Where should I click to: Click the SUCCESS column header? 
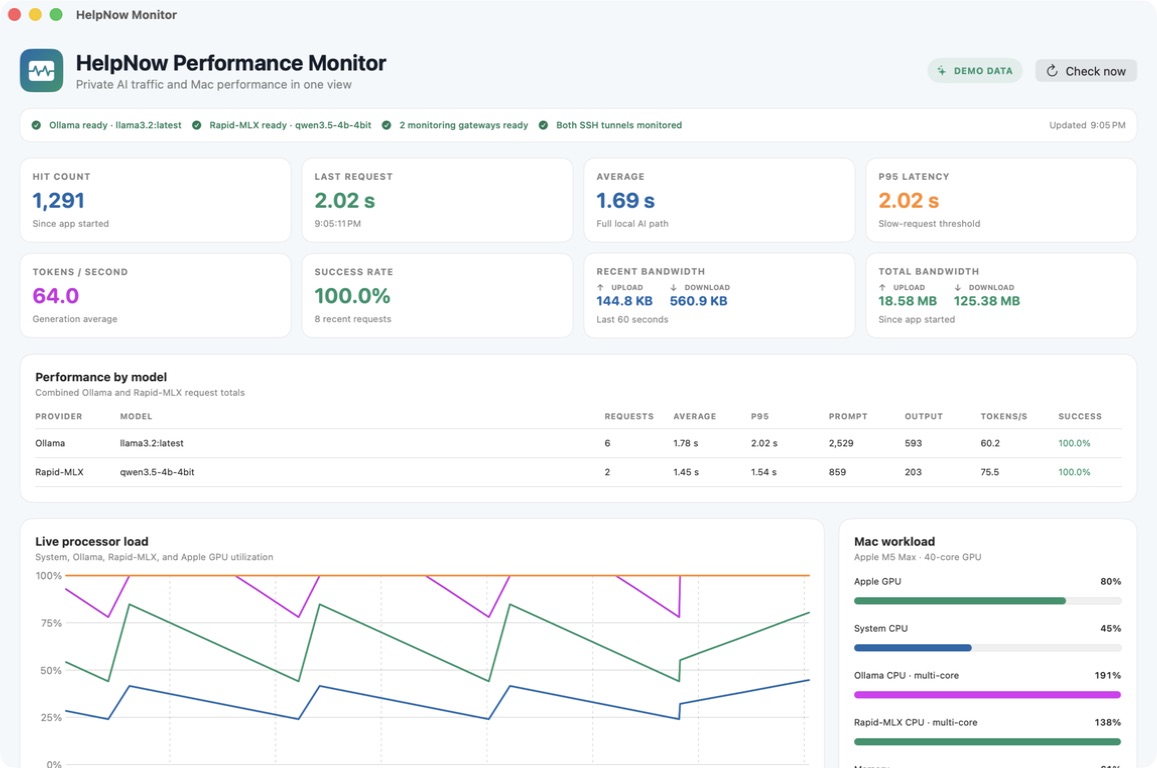pyautogui.click(x=1080, y=417)
